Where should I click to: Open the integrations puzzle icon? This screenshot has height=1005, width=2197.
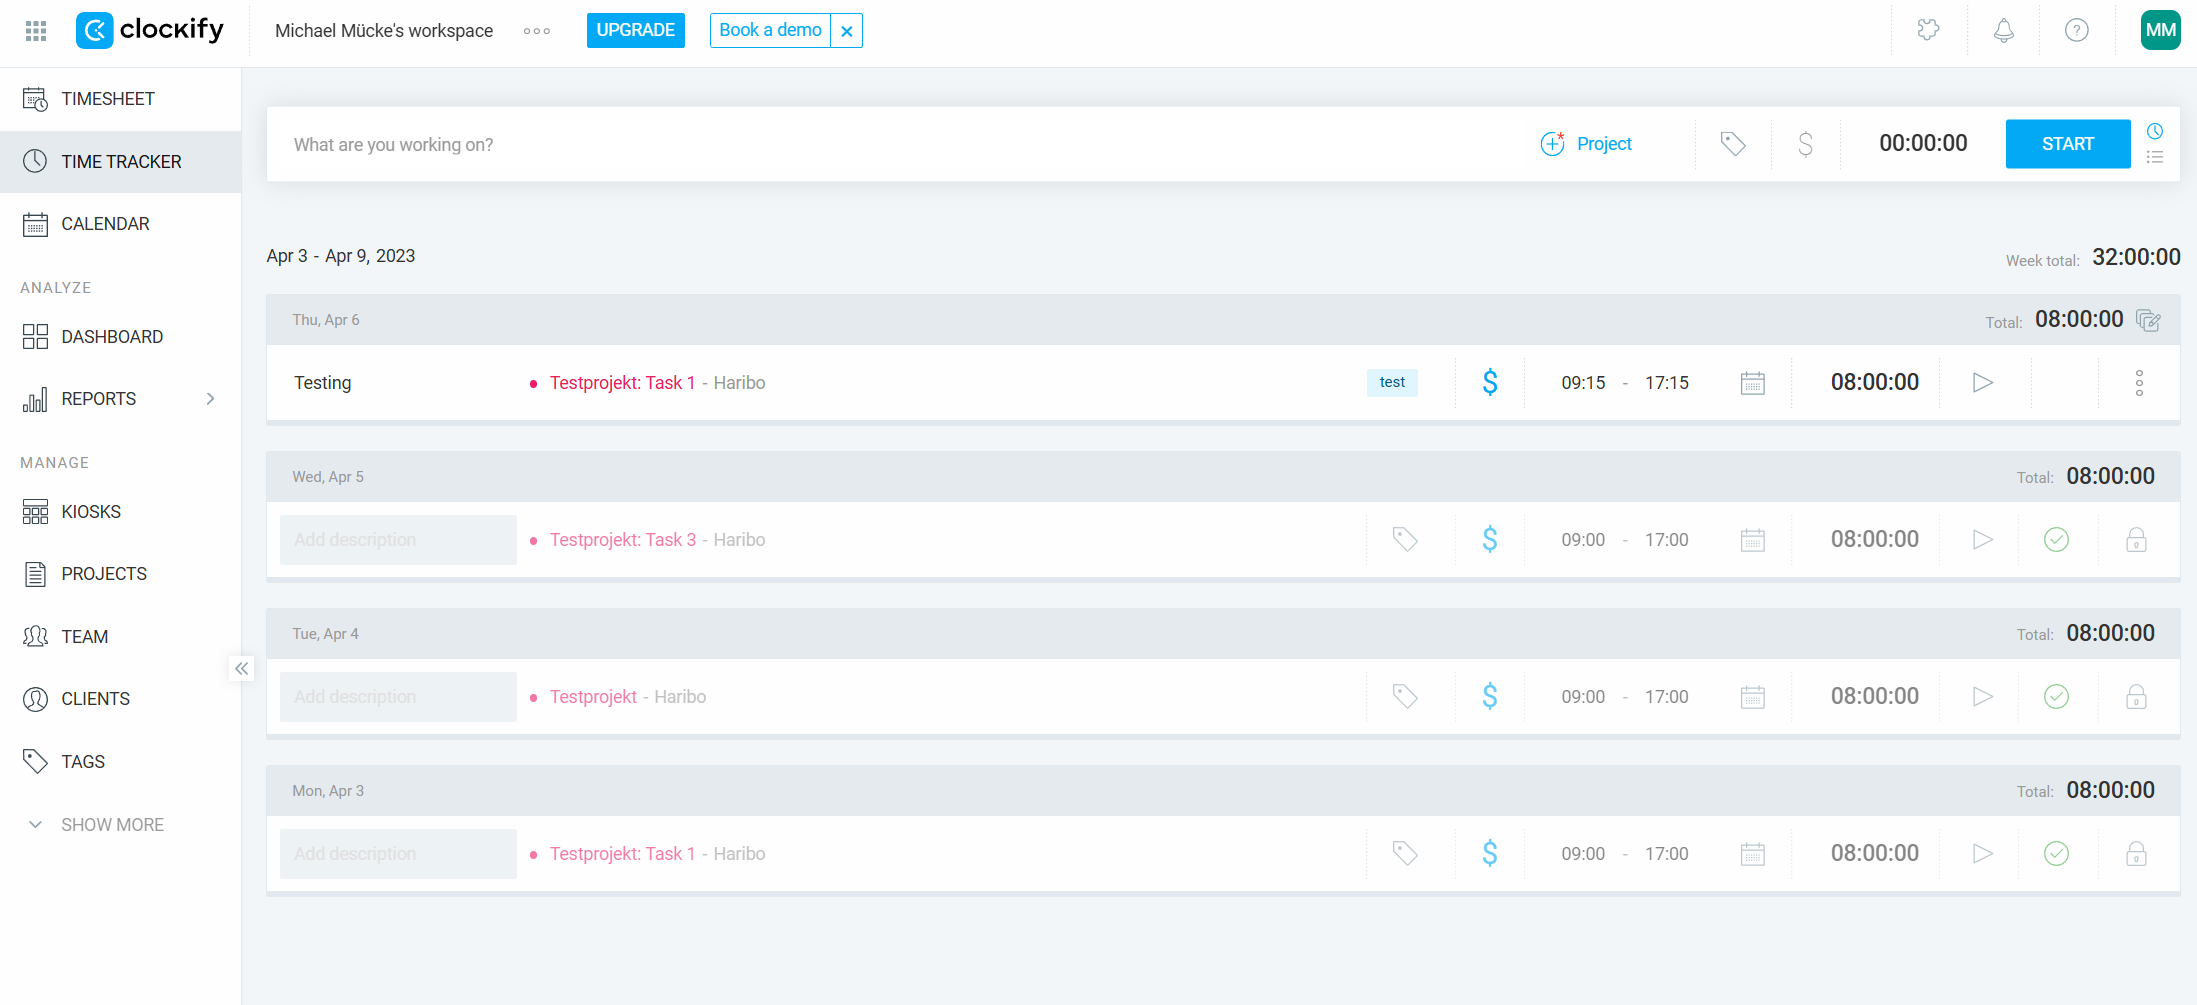[x=1929, y=30]
